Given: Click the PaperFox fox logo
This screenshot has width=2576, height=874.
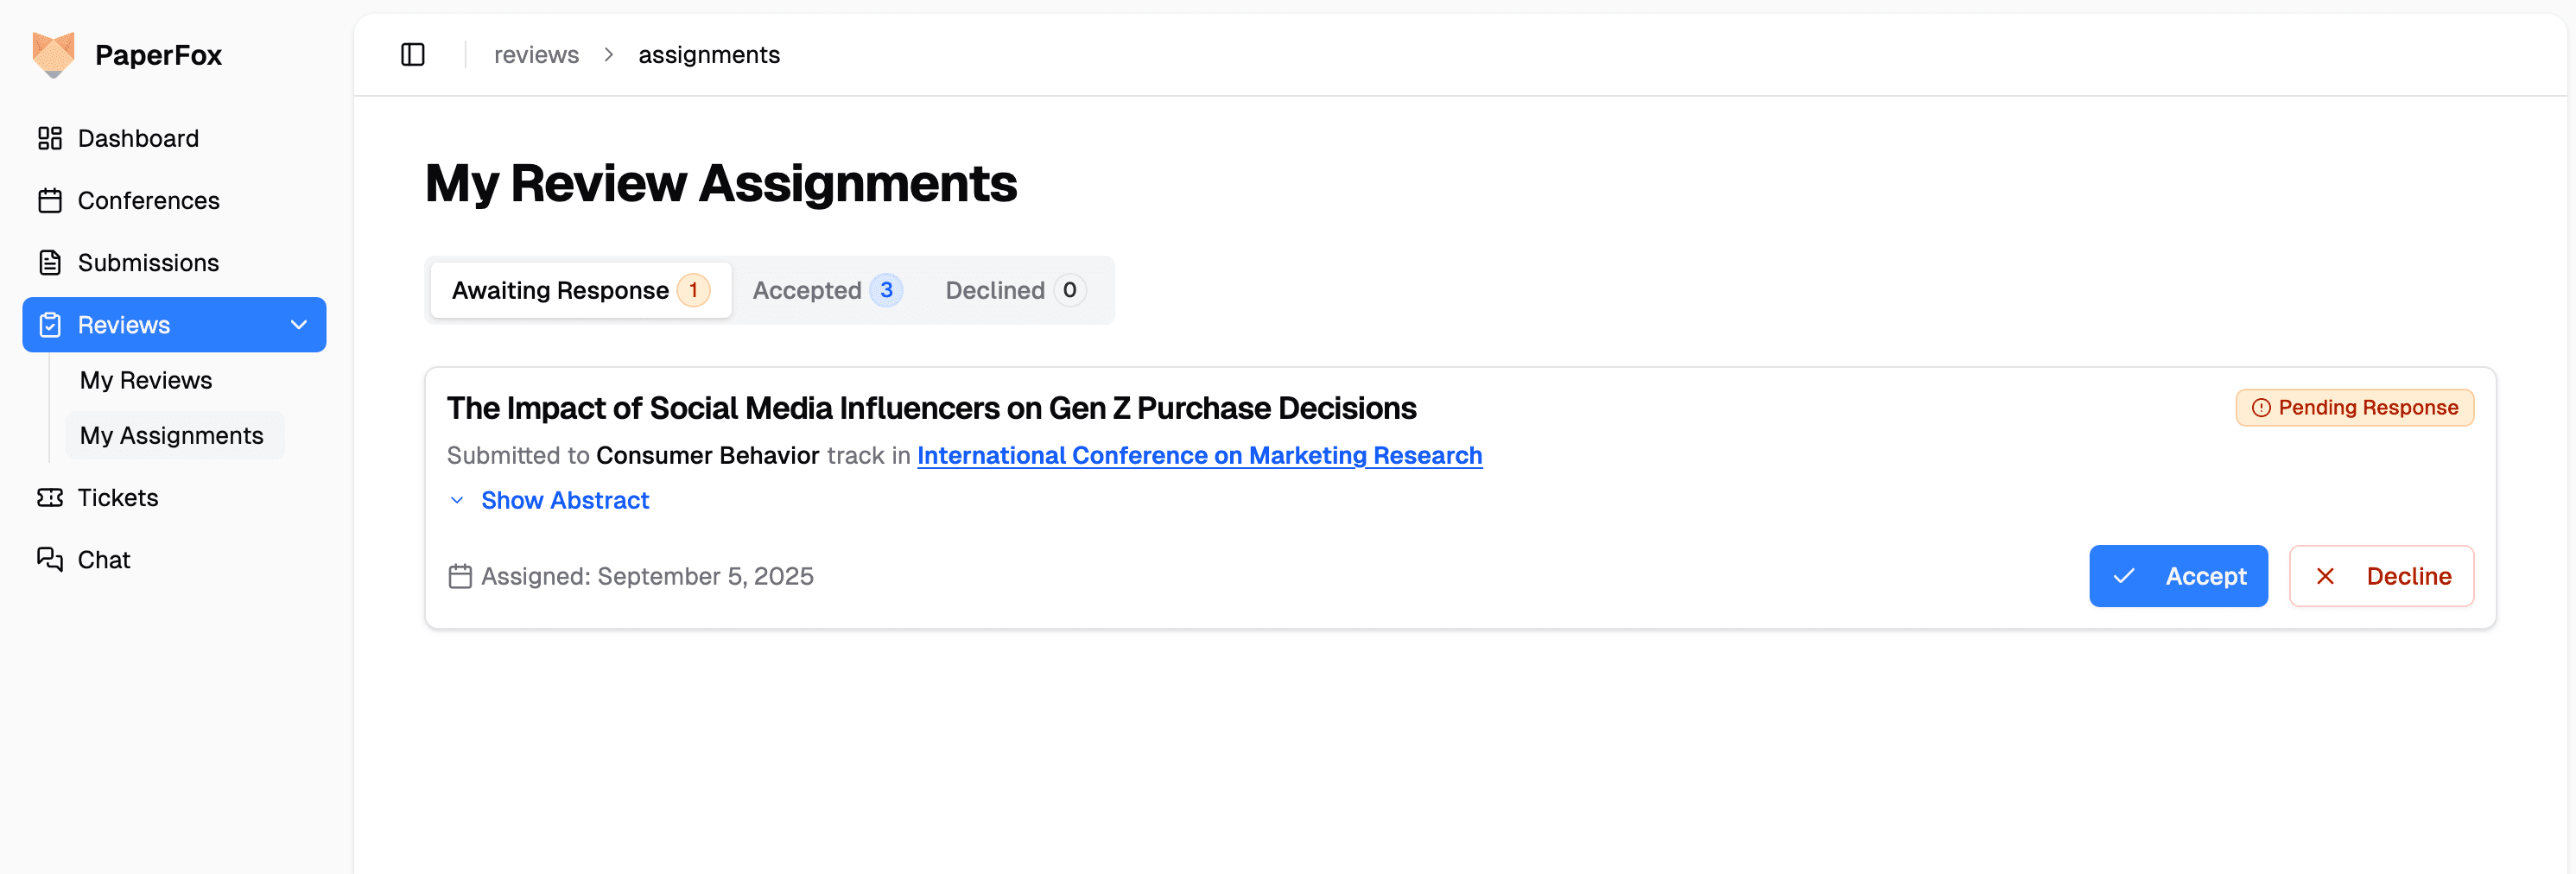Looking at the screenshot, I should click(54, 54).
